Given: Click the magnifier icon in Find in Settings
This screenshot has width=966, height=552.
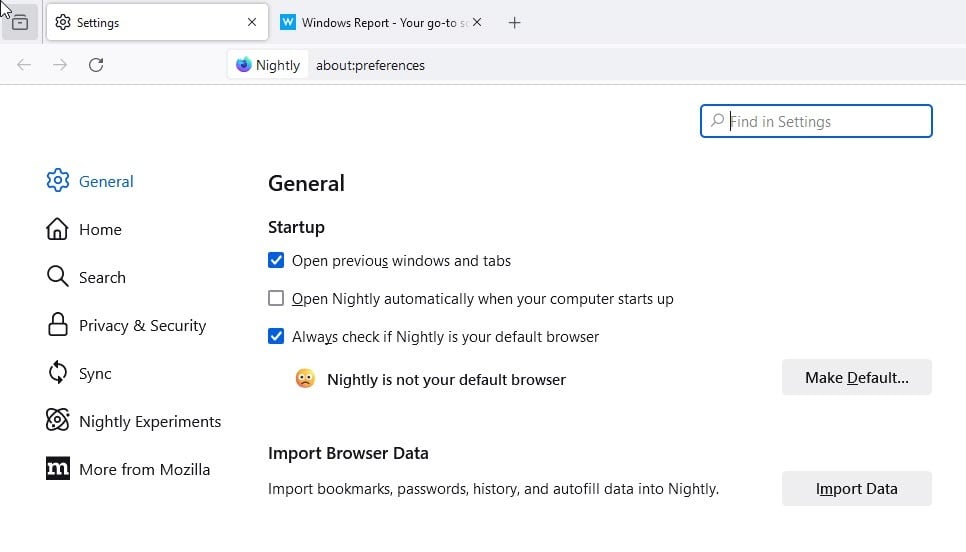Looking at the screenshot, I should point(717,121).
